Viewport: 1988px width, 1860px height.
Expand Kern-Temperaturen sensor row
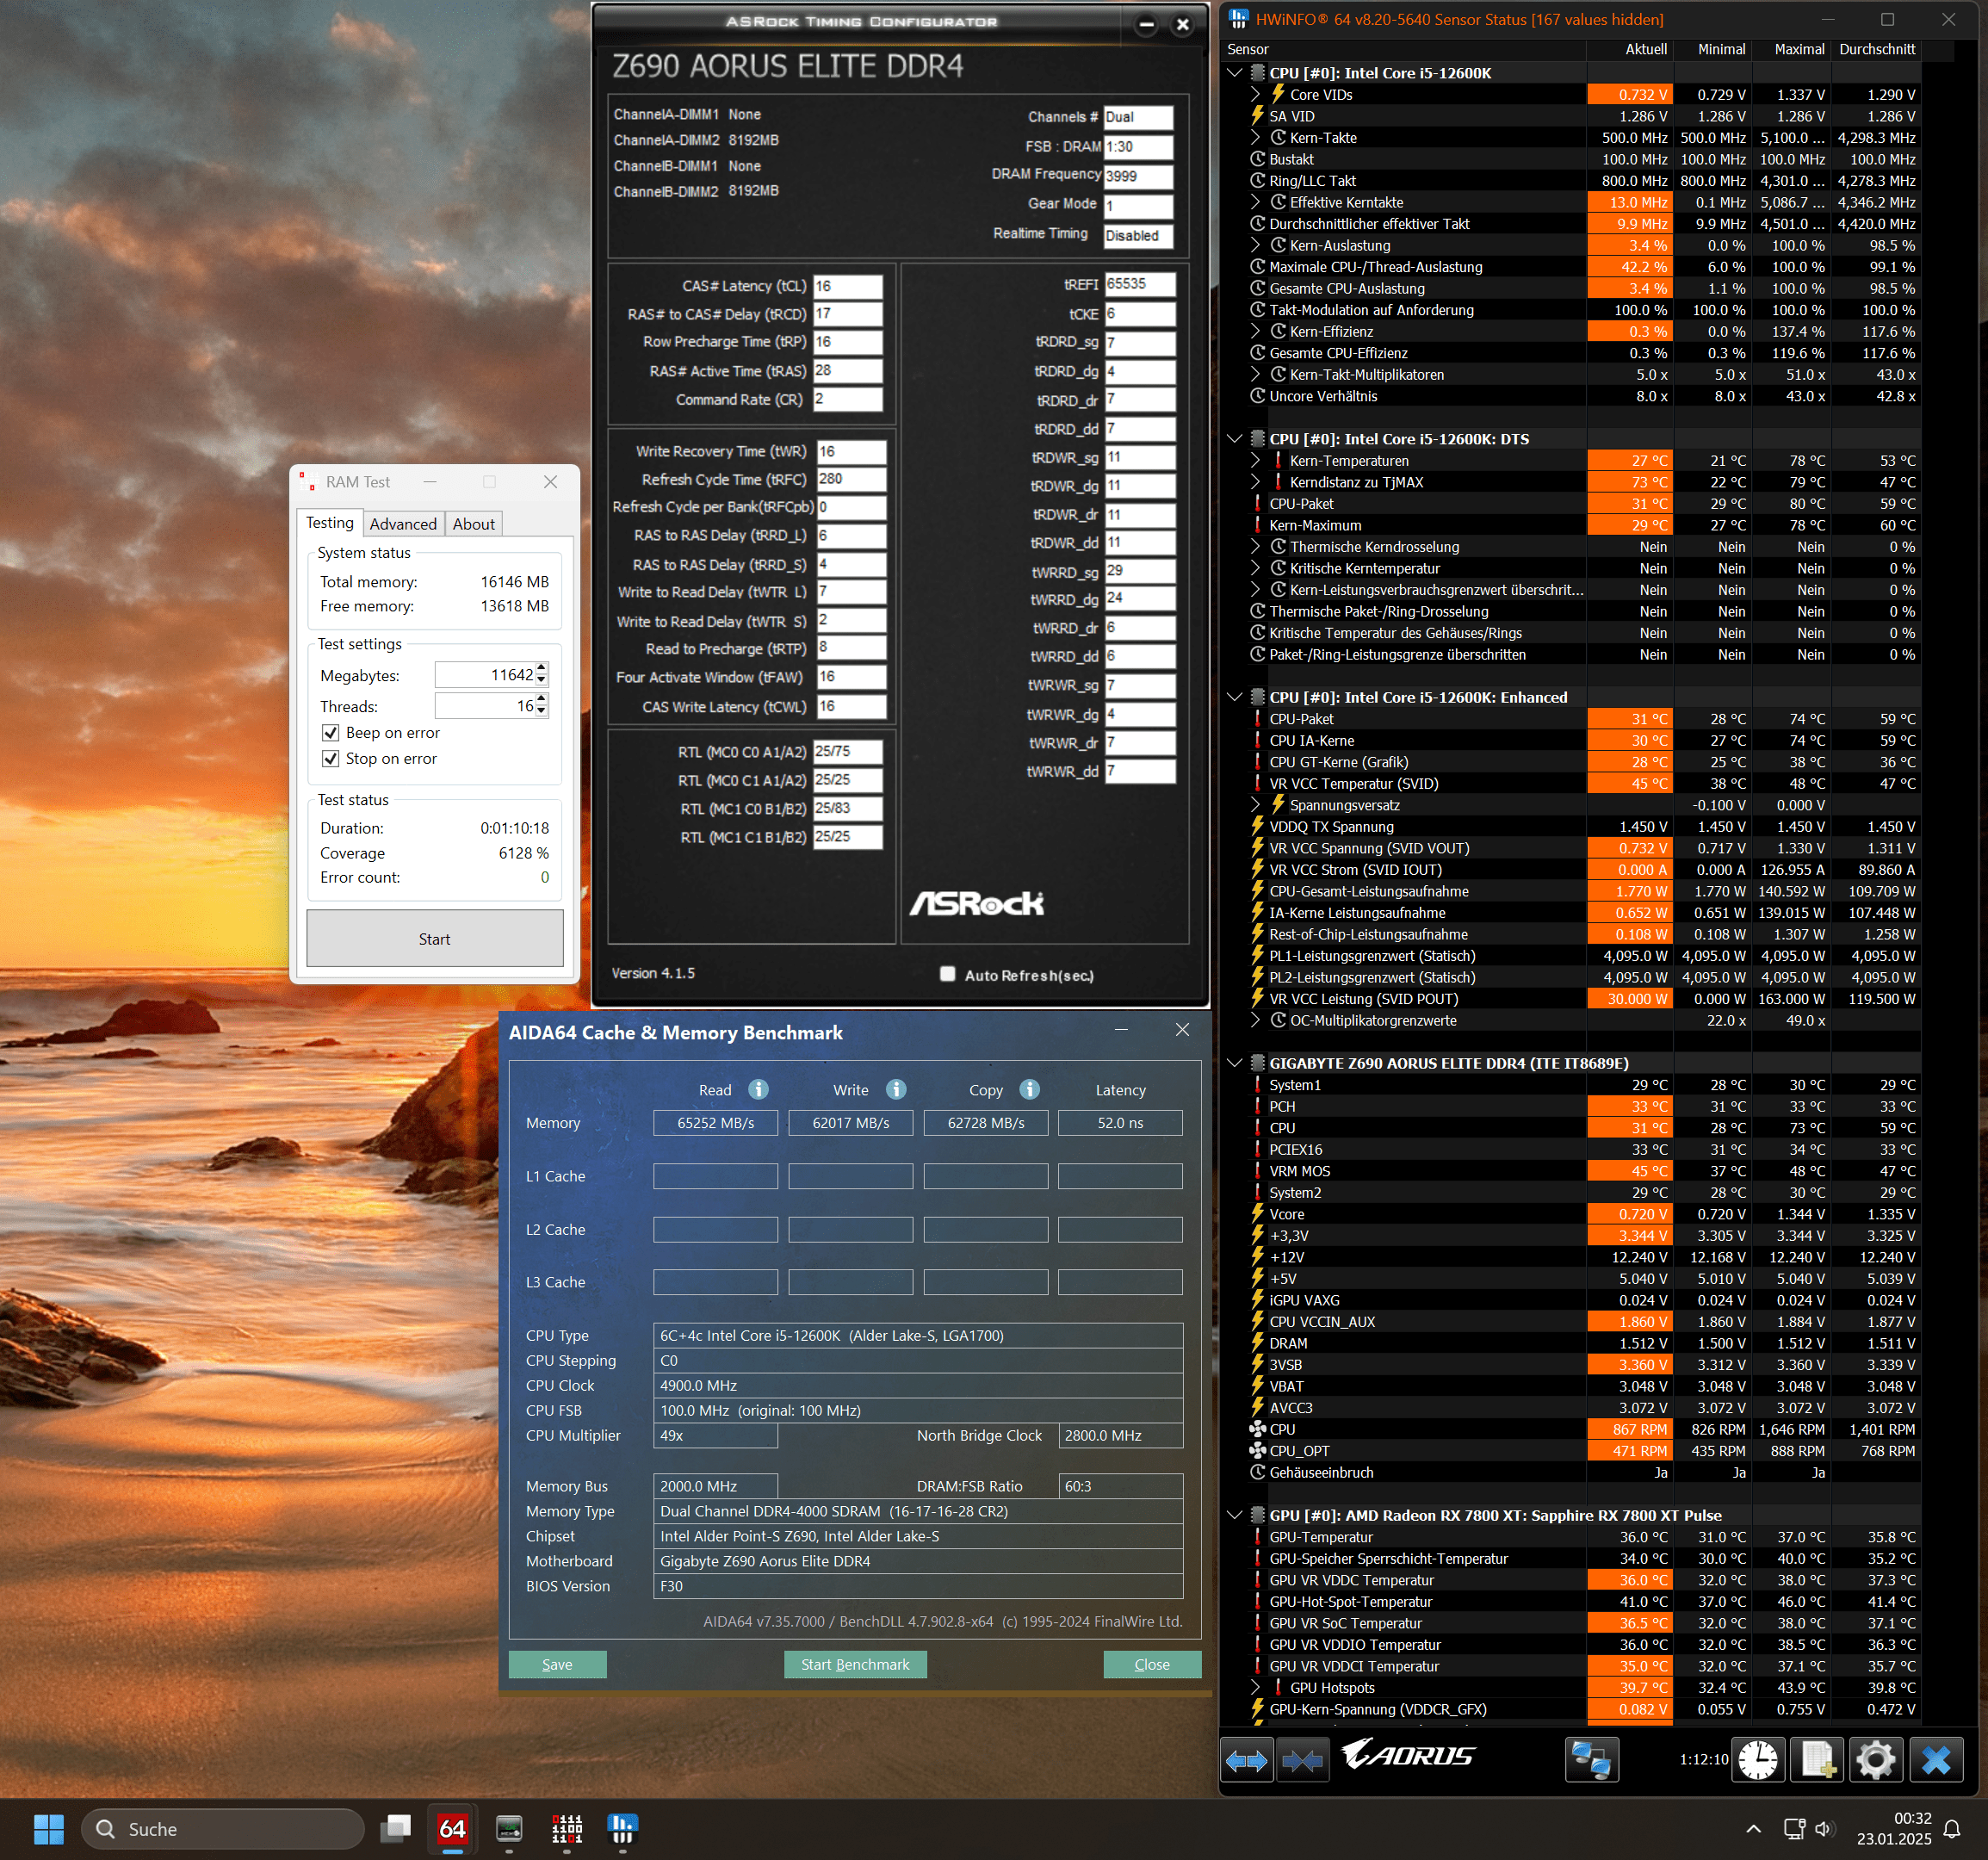[1256, 461]
